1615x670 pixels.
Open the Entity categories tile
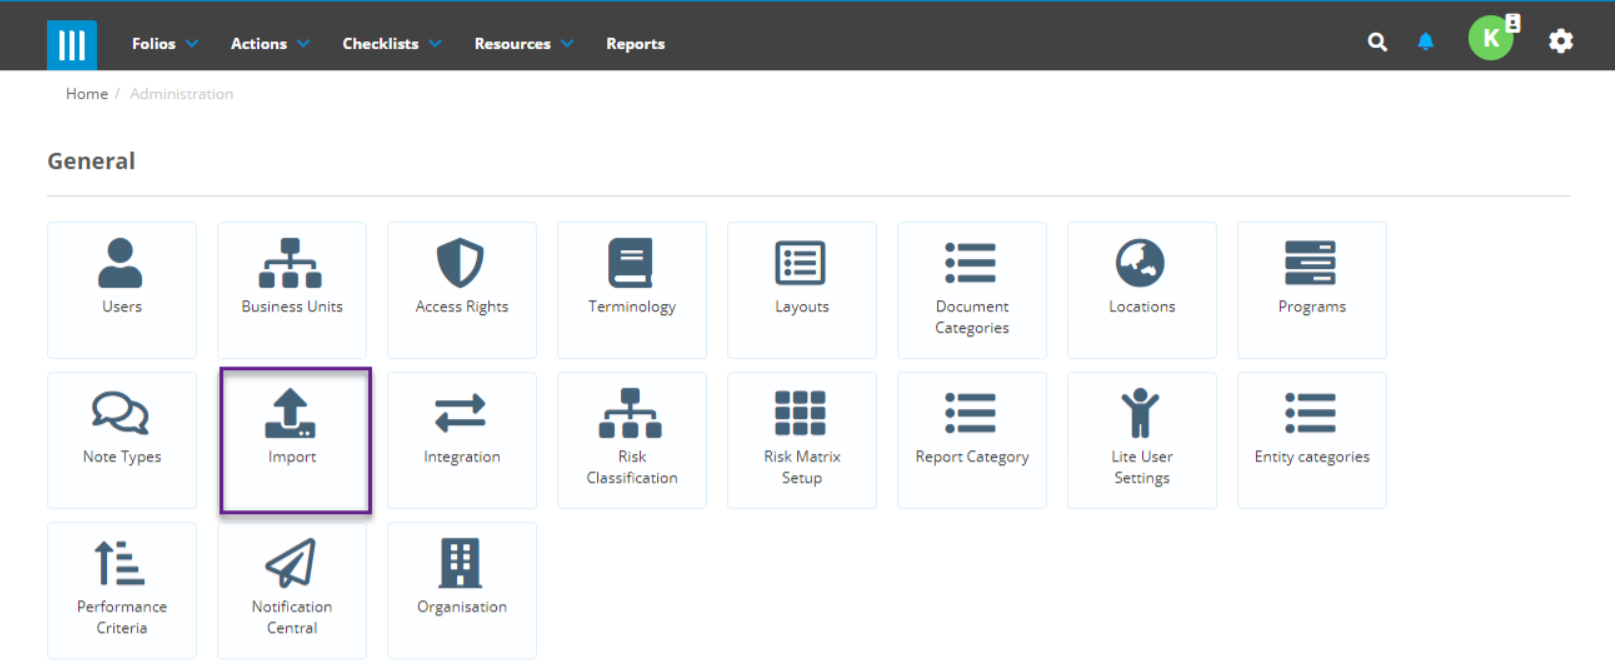(x=1312, y=440)
